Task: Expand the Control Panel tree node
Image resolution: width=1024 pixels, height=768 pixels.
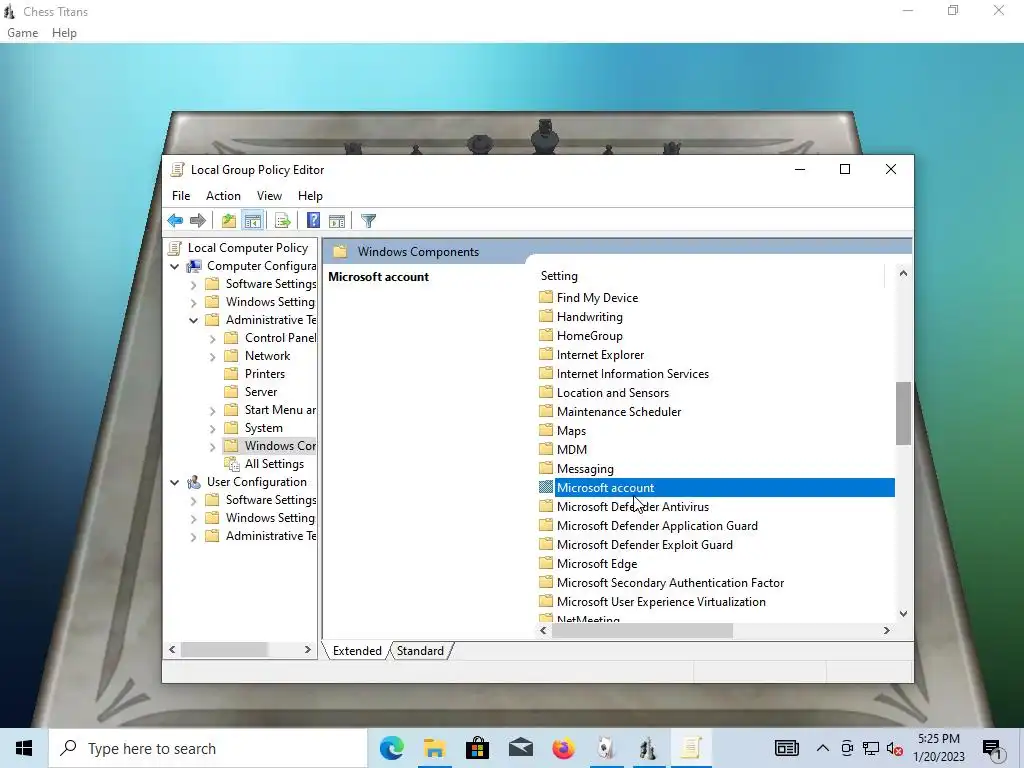Action: pos(212,339)
